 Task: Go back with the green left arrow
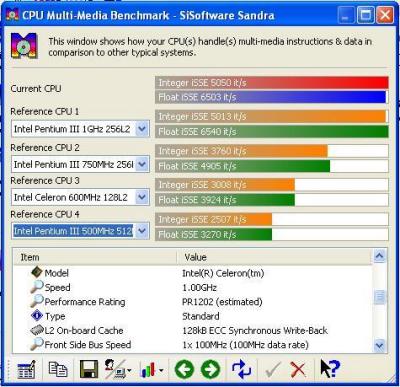[x=184, y=369]
